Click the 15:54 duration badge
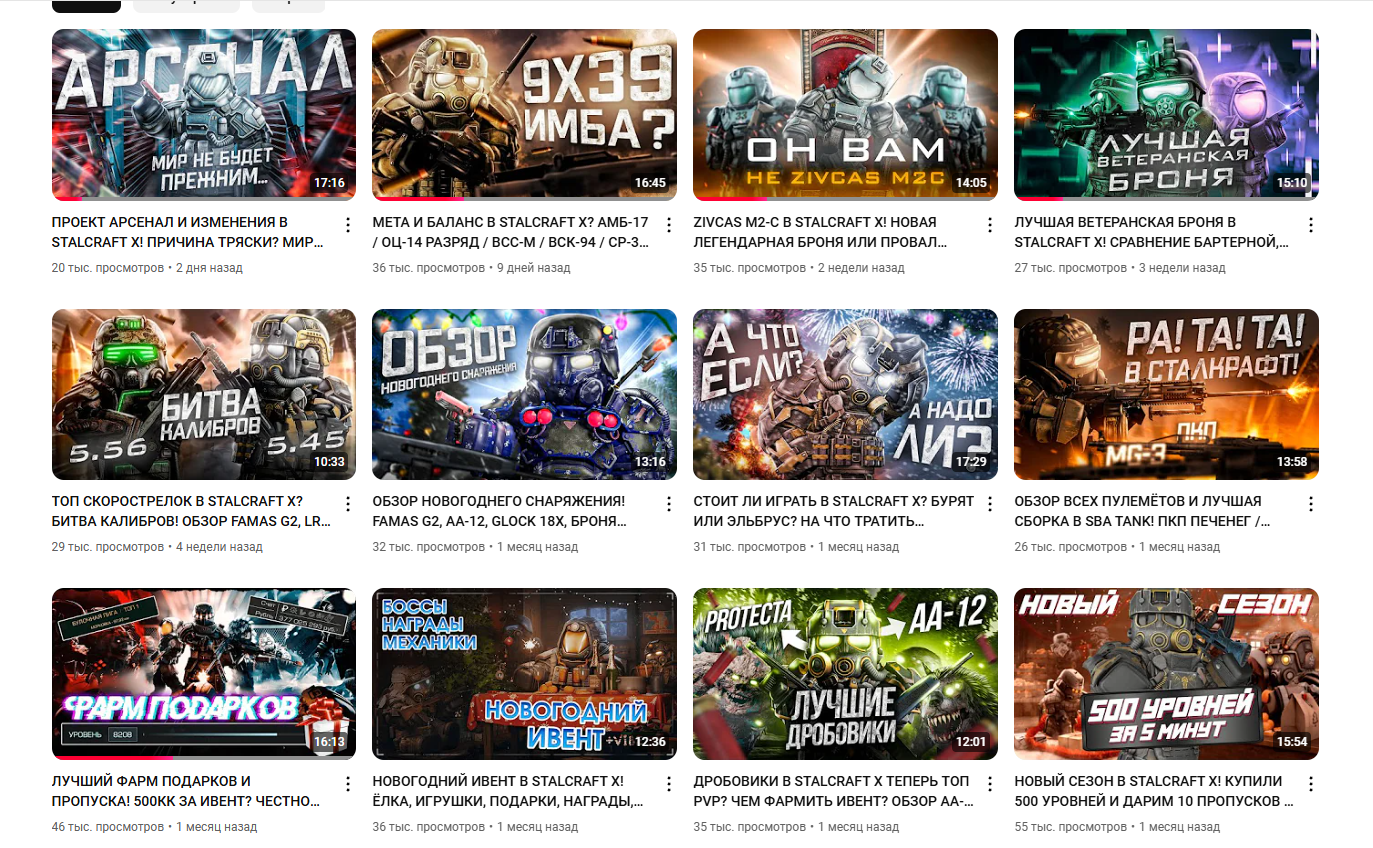Screen dimensions: 1373x848 click(1292, 743)
